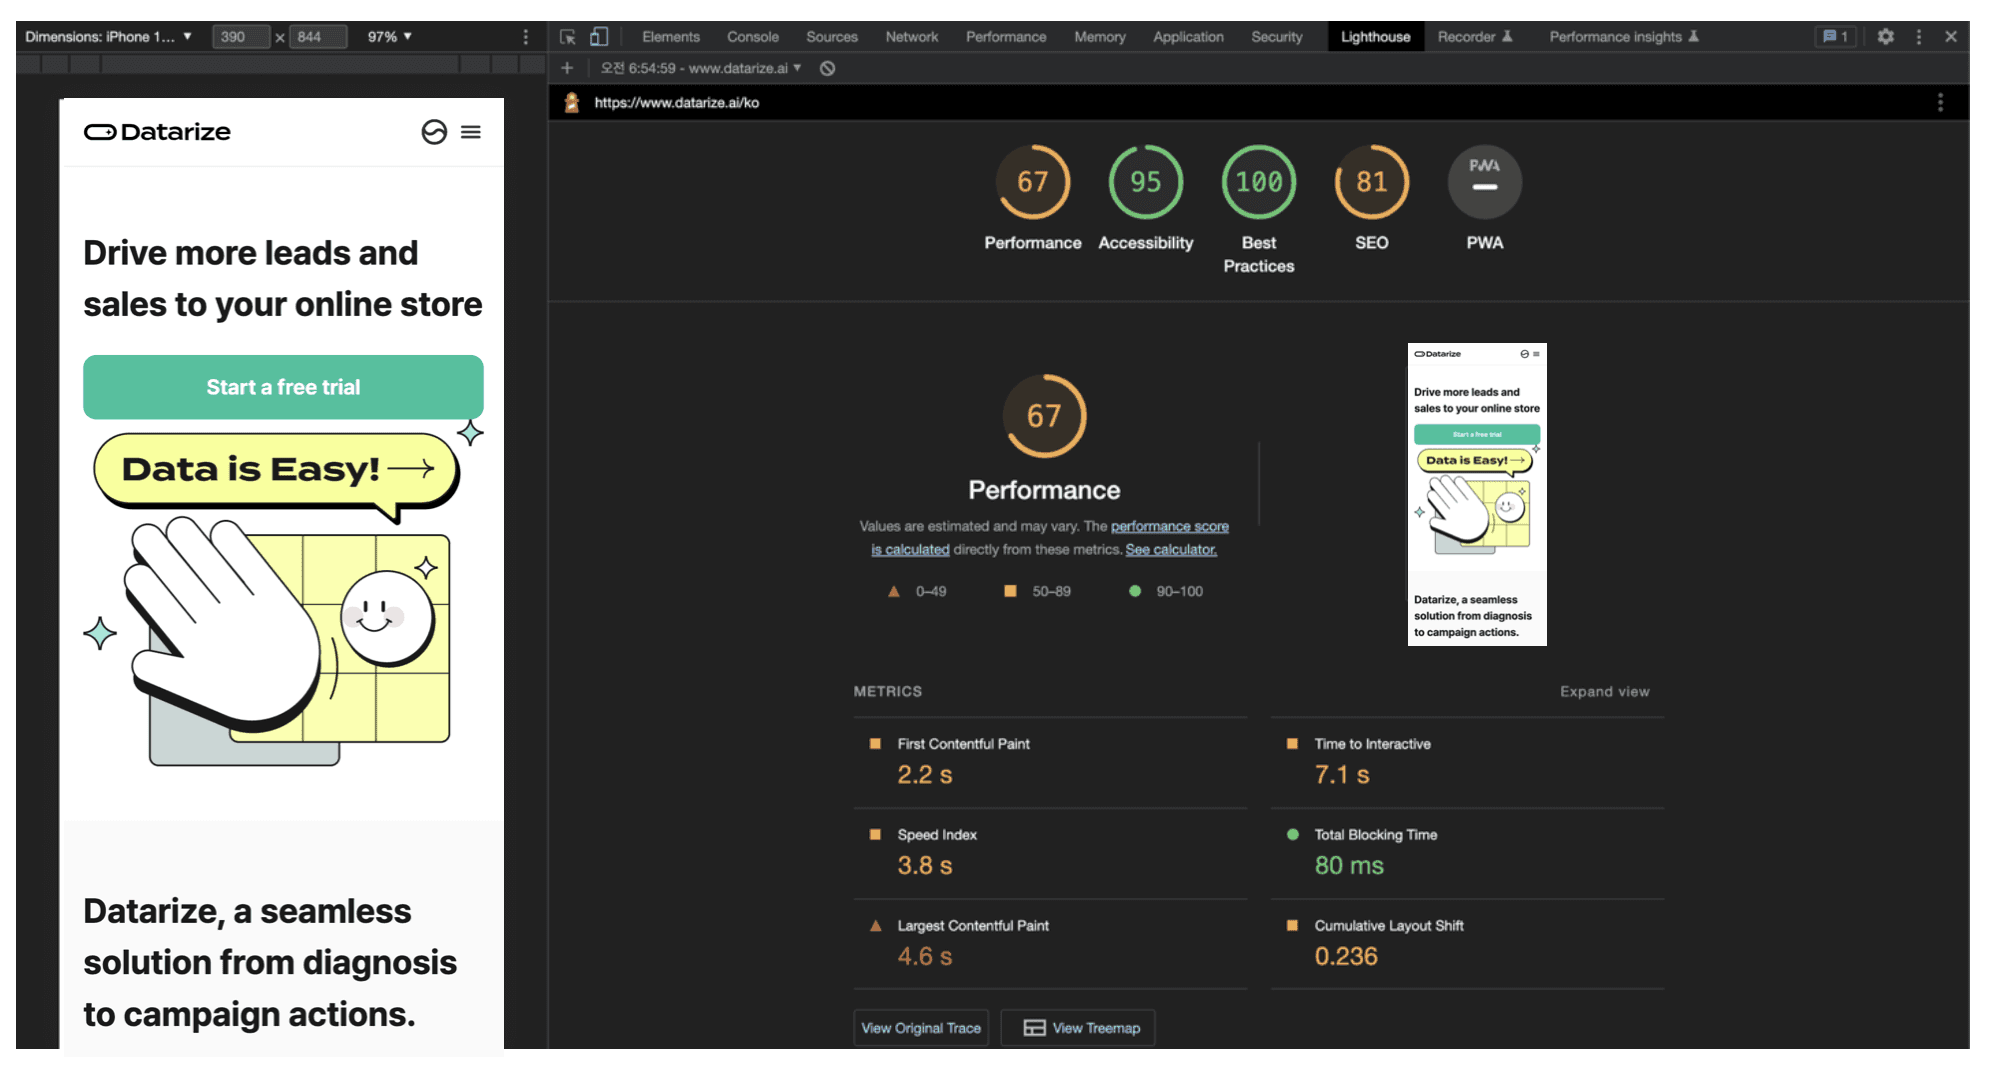Open the Performance insights tab

(1624, 37)
